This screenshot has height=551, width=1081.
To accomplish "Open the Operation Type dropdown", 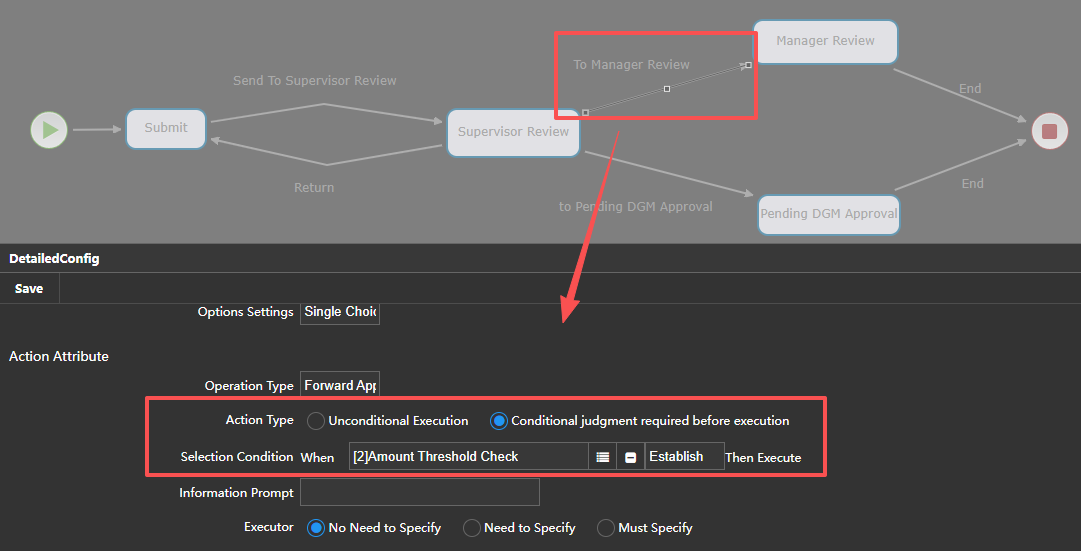I will (340, 386).
